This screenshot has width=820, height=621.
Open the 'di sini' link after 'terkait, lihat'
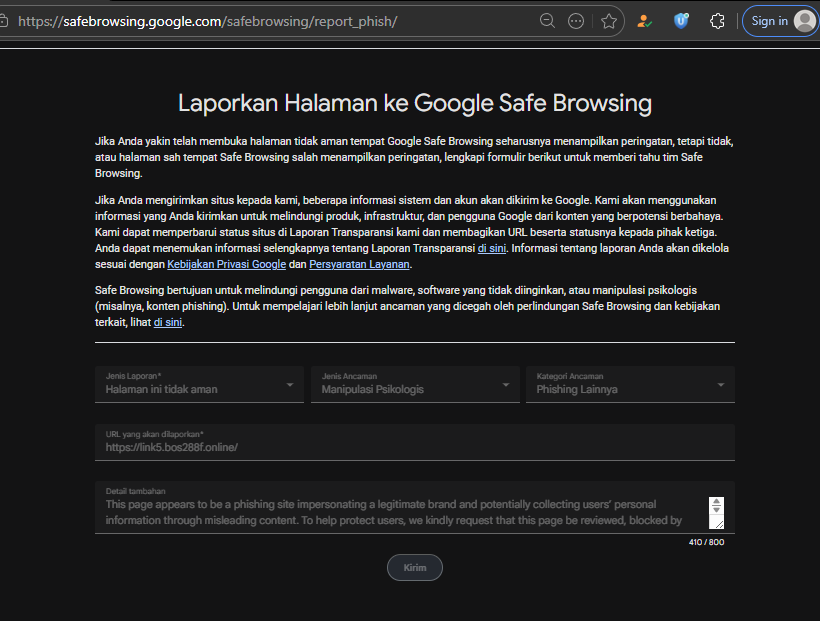click(168, 322)
